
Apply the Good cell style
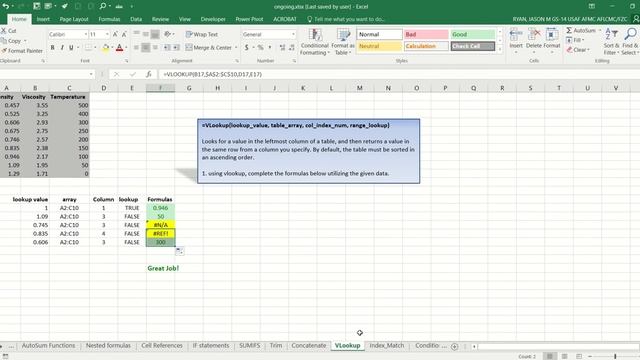click(x=473, y=34)
